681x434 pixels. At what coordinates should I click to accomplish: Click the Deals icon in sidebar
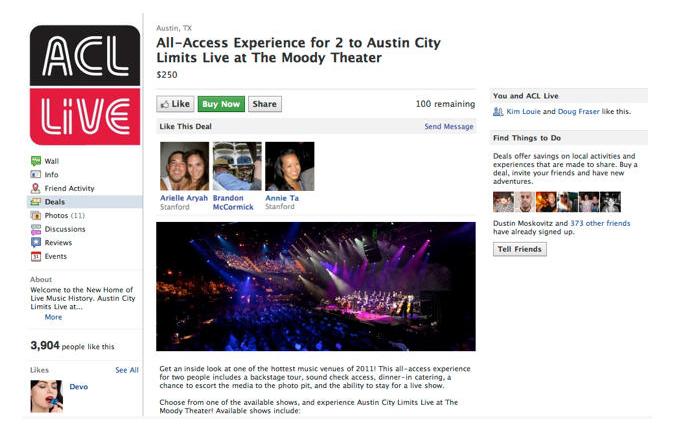pyautogui.click(x=36, y=202)
